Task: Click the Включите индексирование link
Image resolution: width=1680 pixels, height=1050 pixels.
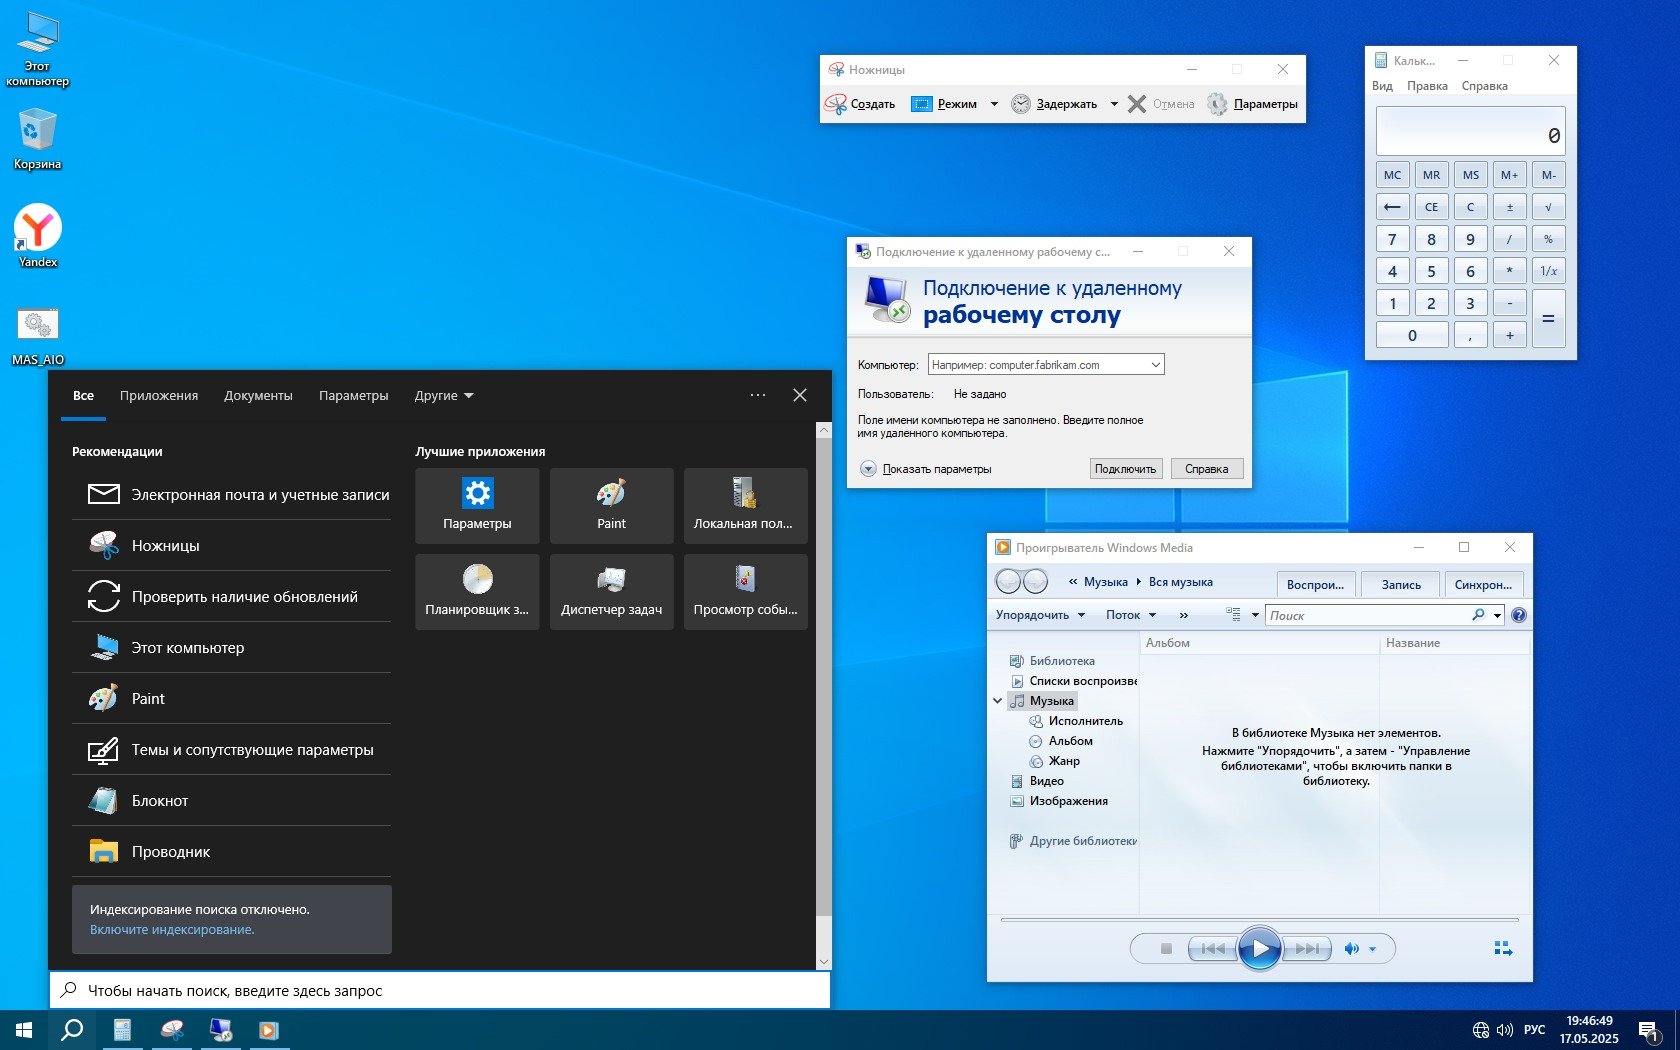Action: 172,930
